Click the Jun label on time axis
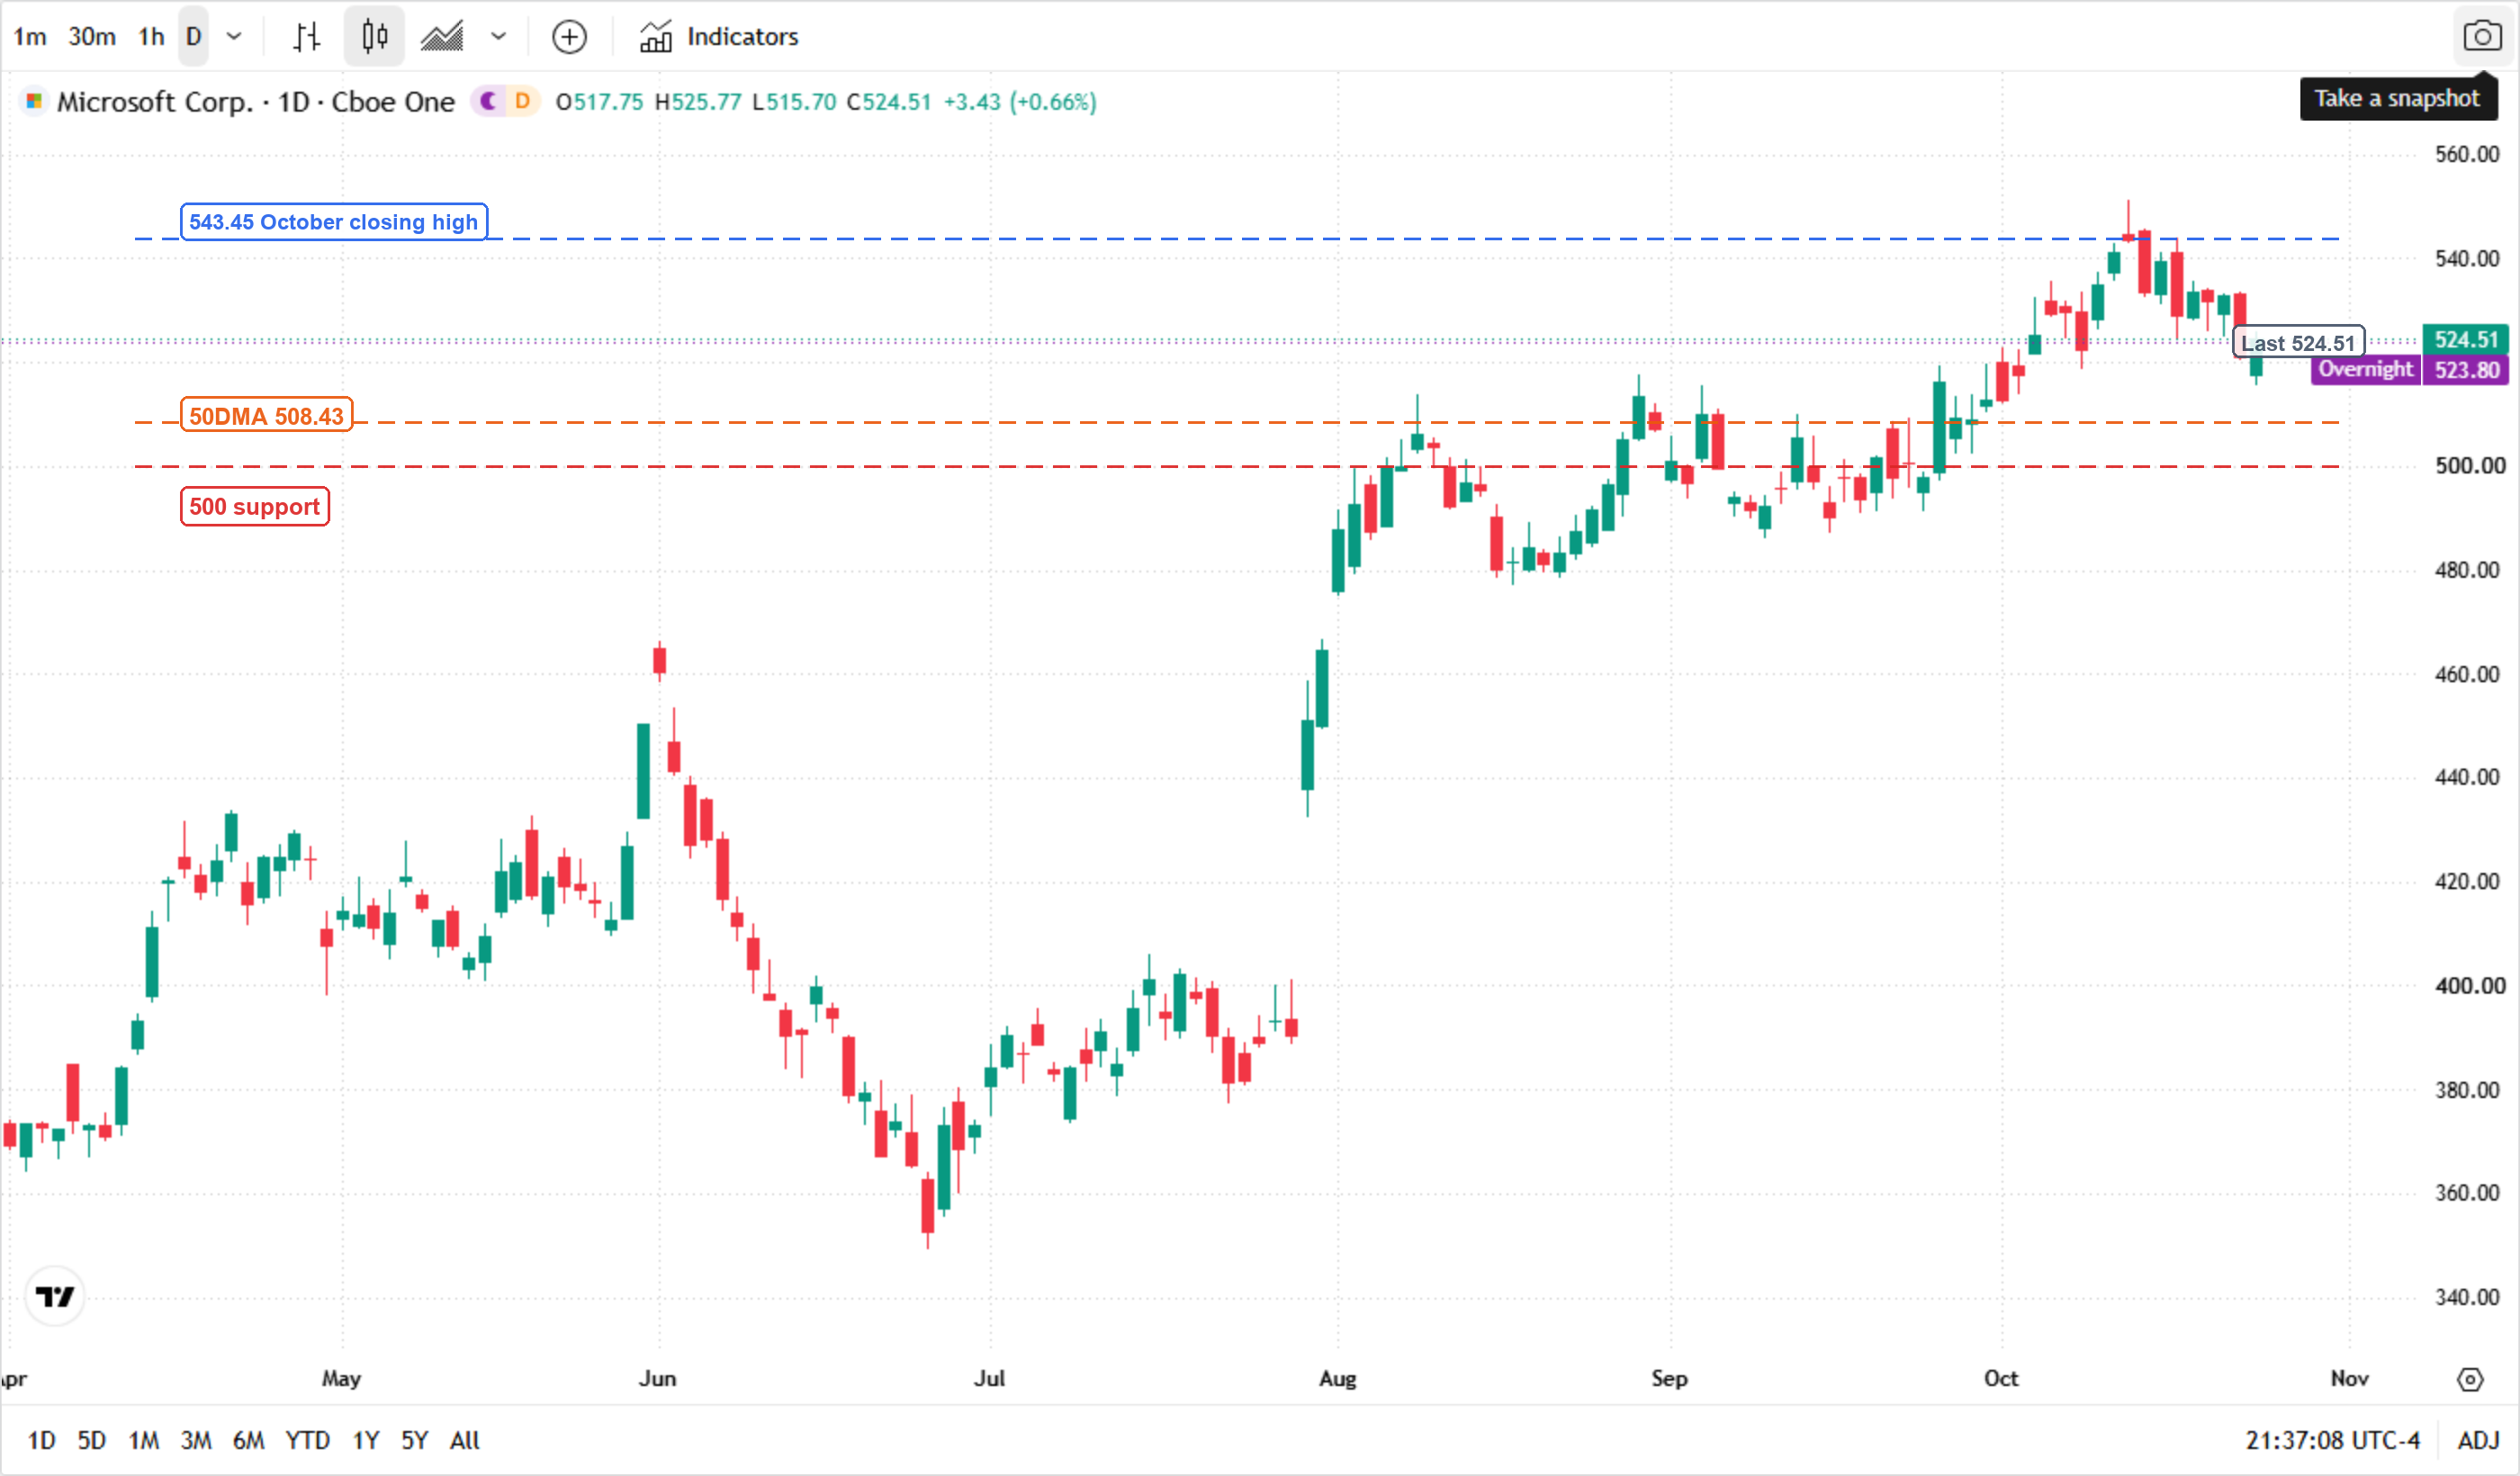Viewport: 2520px width, 1476px height. pyautogui.click(x=658, y=1379)
